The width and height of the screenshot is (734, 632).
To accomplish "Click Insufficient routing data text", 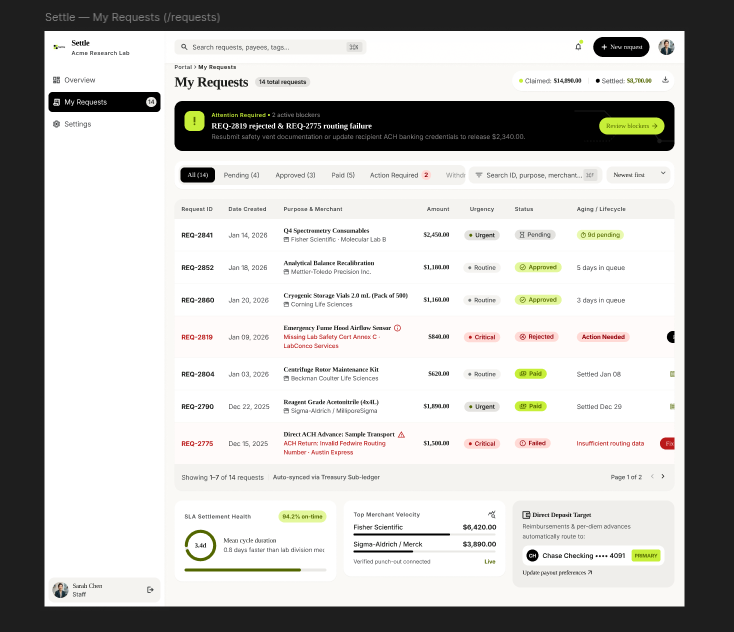I will point(610,443).
